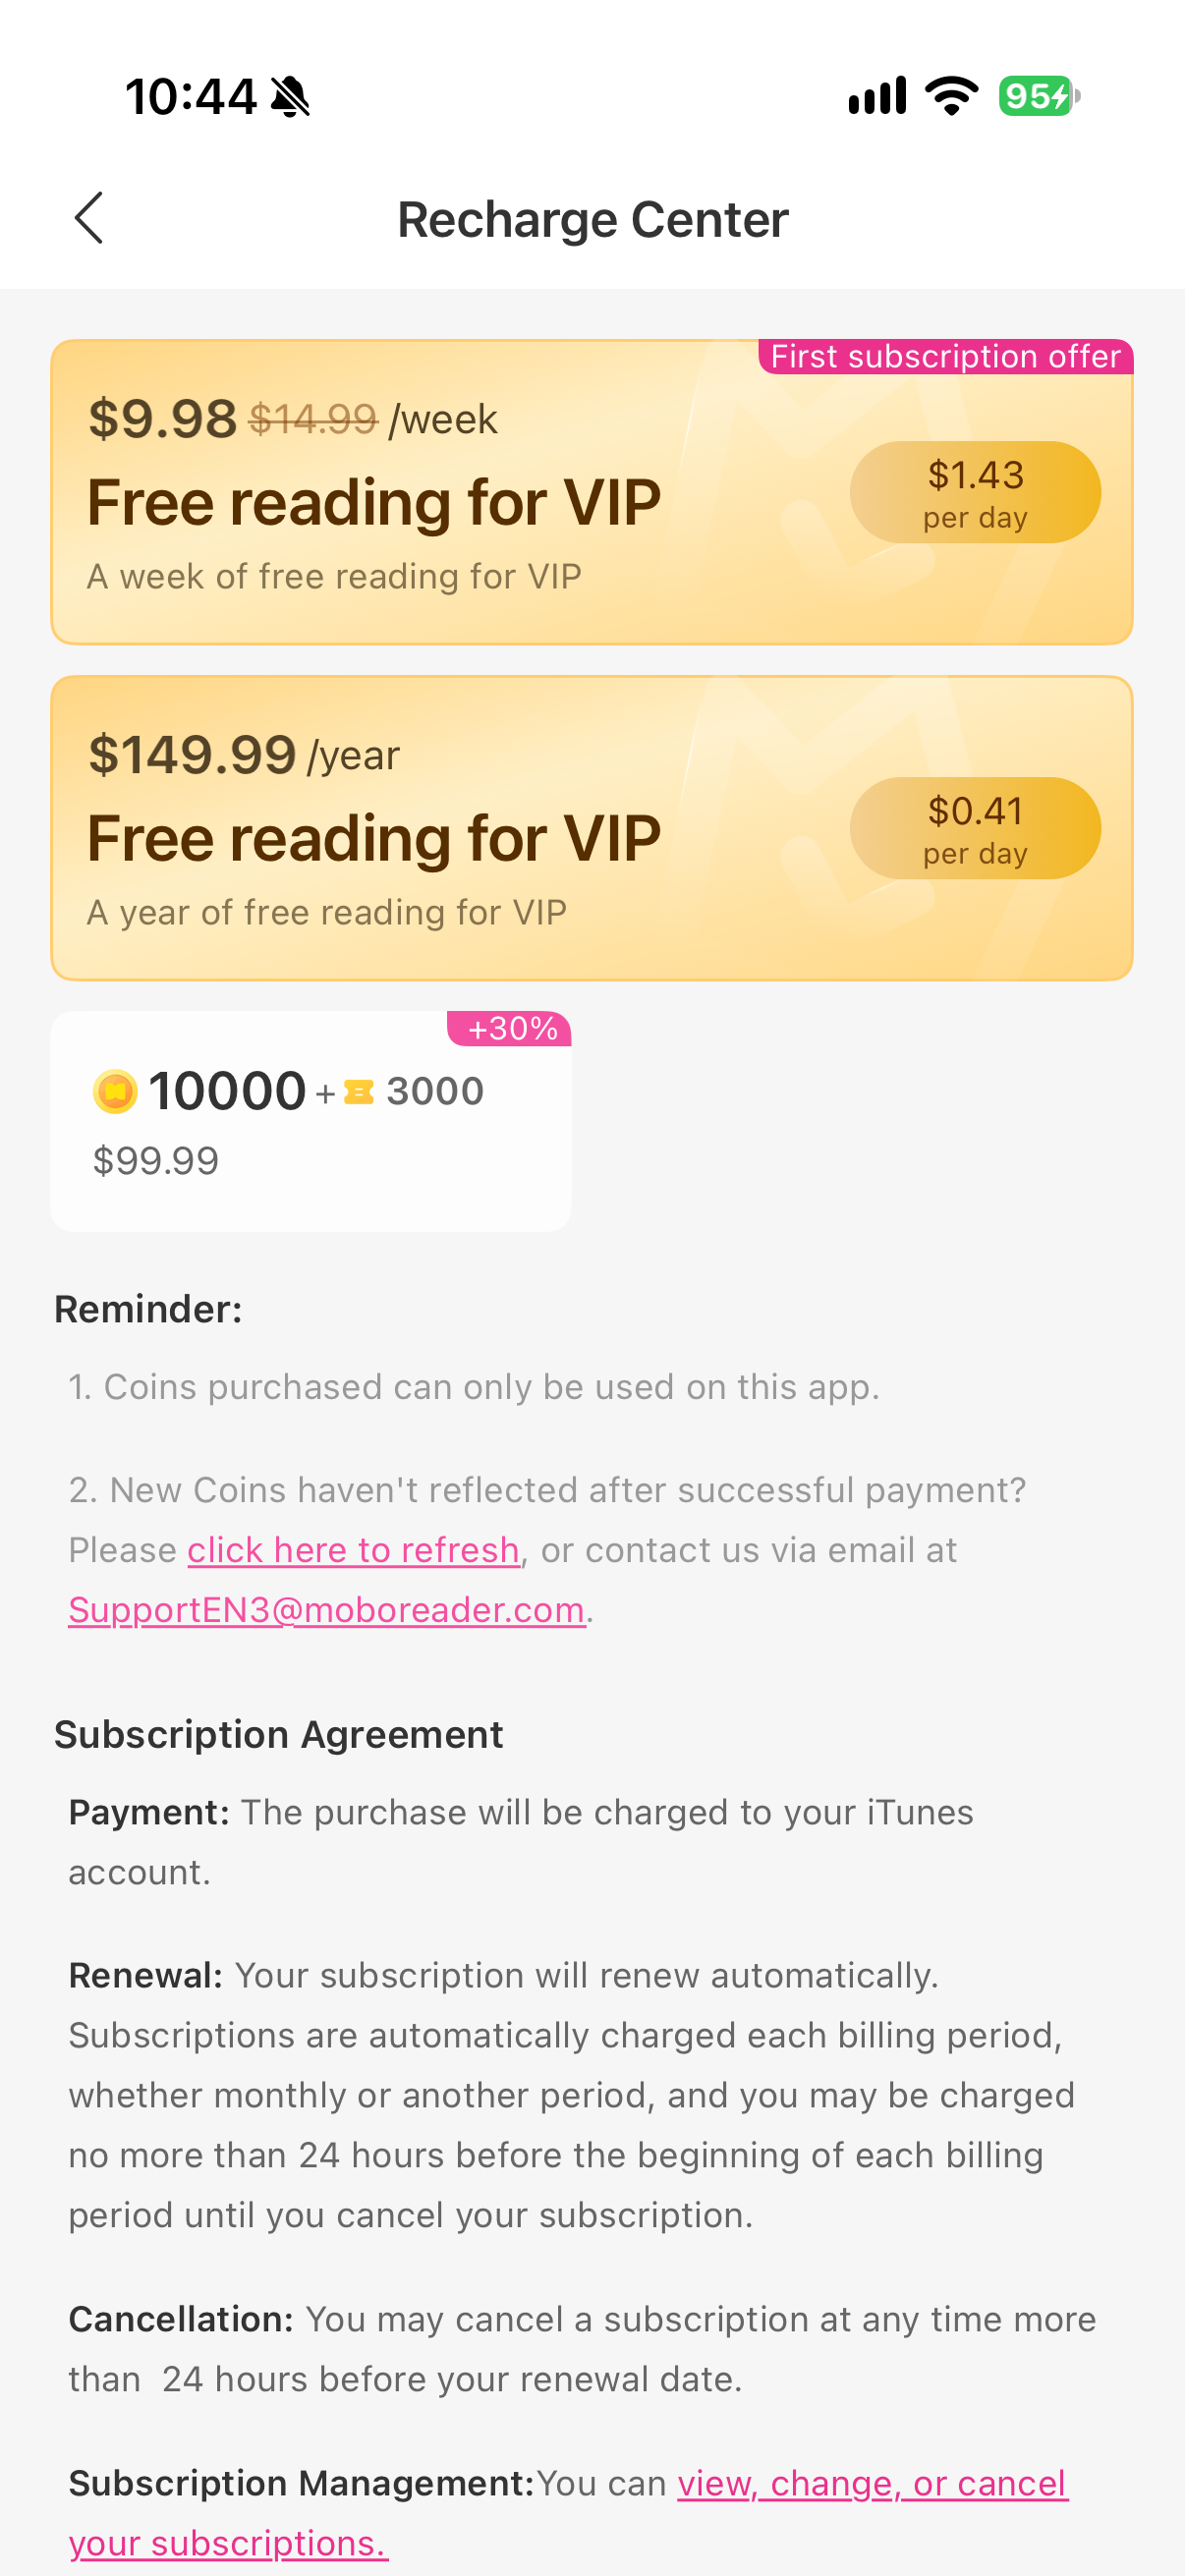Tap the Subscription Agreement heading
This screenshot has width=1185, height=2576.
pos(279,1735)
